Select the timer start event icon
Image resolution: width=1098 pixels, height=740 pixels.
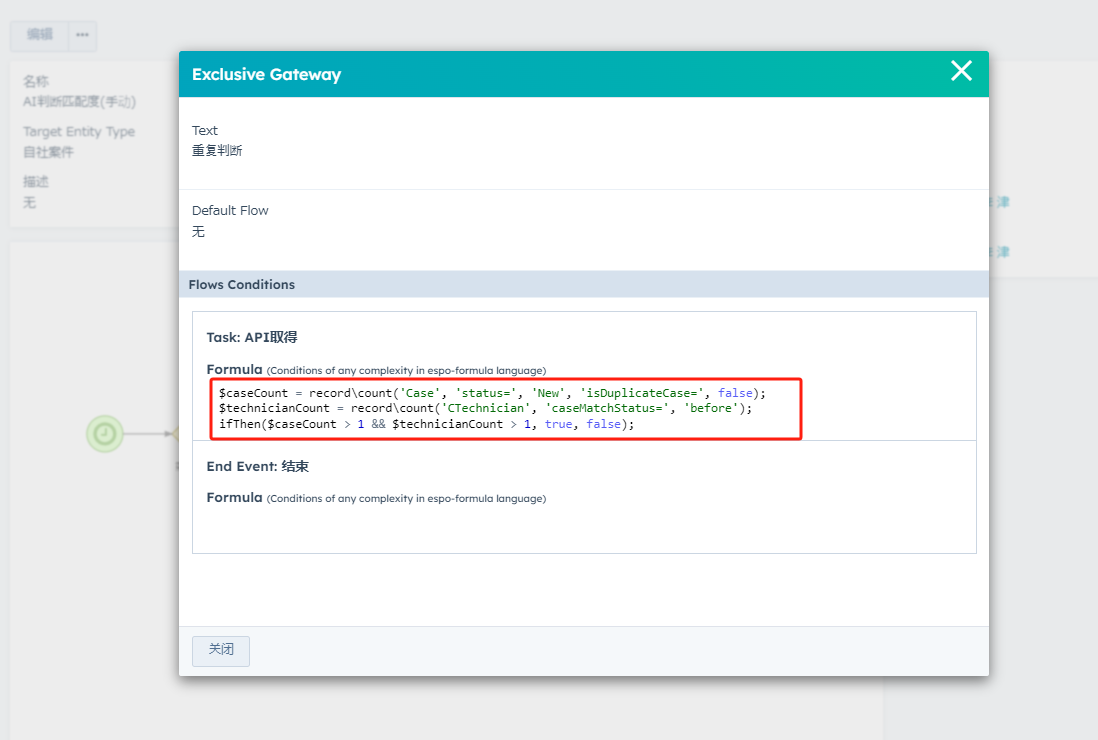pyautogui.click(x=104, y=433)
